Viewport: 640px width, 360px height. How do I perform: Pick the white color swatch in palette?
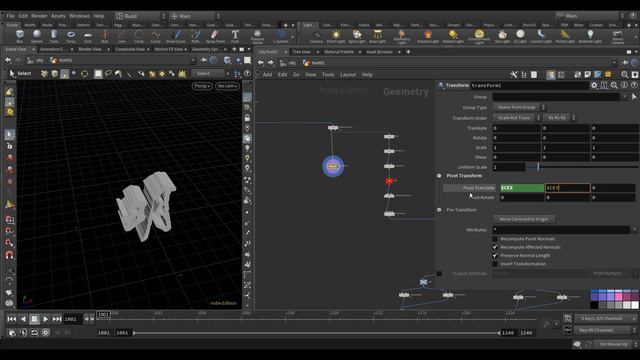(x=635, y=304)
